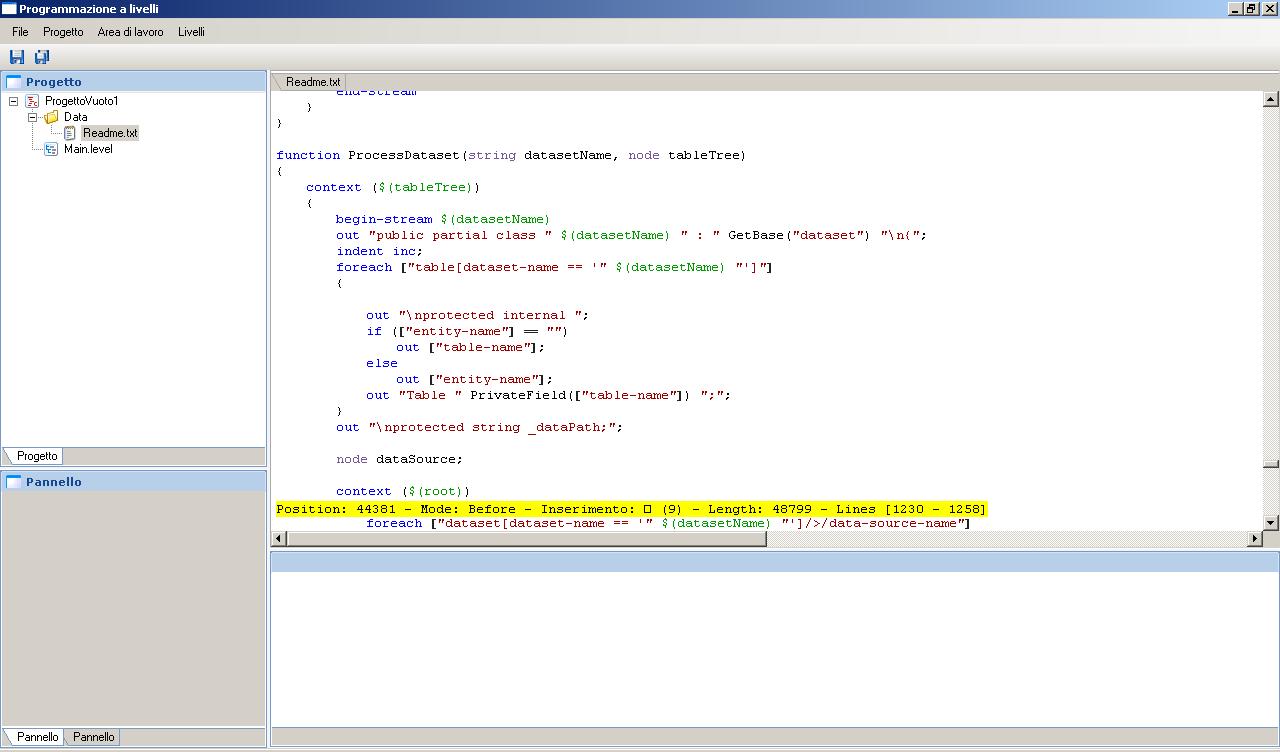Select Main.level in the project tree
The image size is (1280, 752).
coord(88,149)
